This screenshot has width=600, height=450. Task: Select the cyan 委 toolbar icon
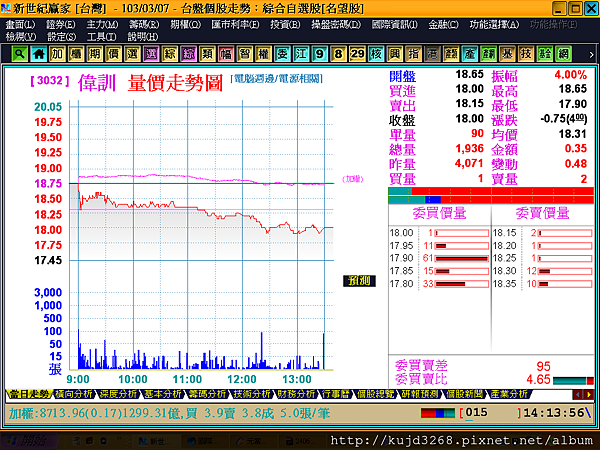click(x=282, y=54)
